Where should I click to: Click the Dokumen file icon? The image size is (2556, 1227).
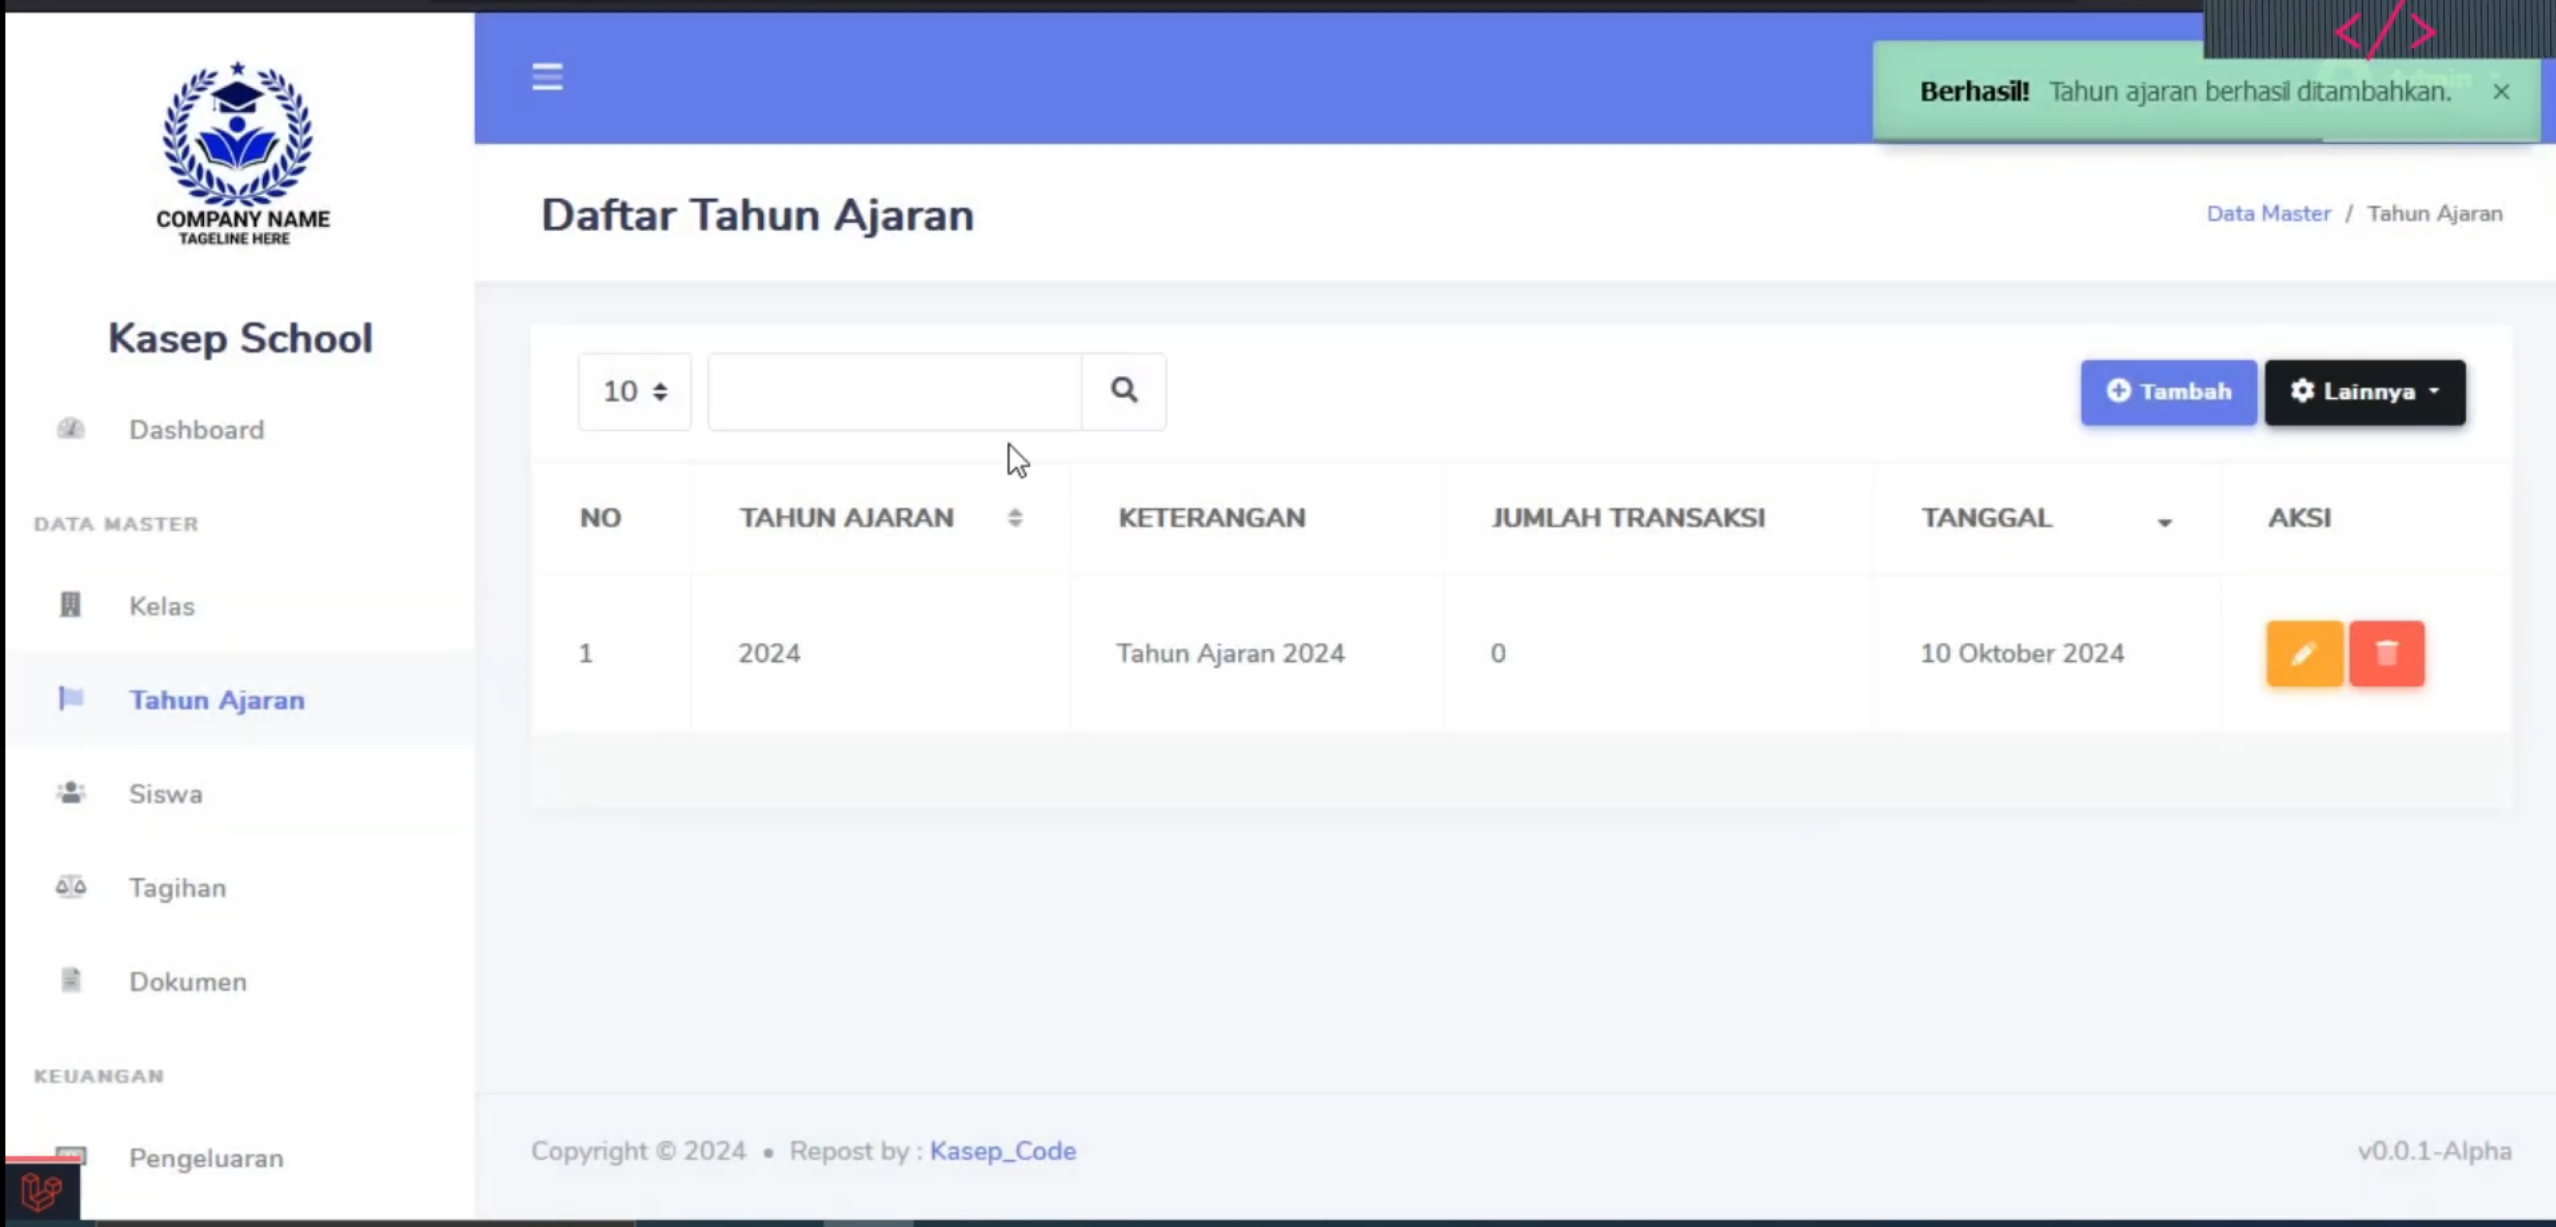70,980
